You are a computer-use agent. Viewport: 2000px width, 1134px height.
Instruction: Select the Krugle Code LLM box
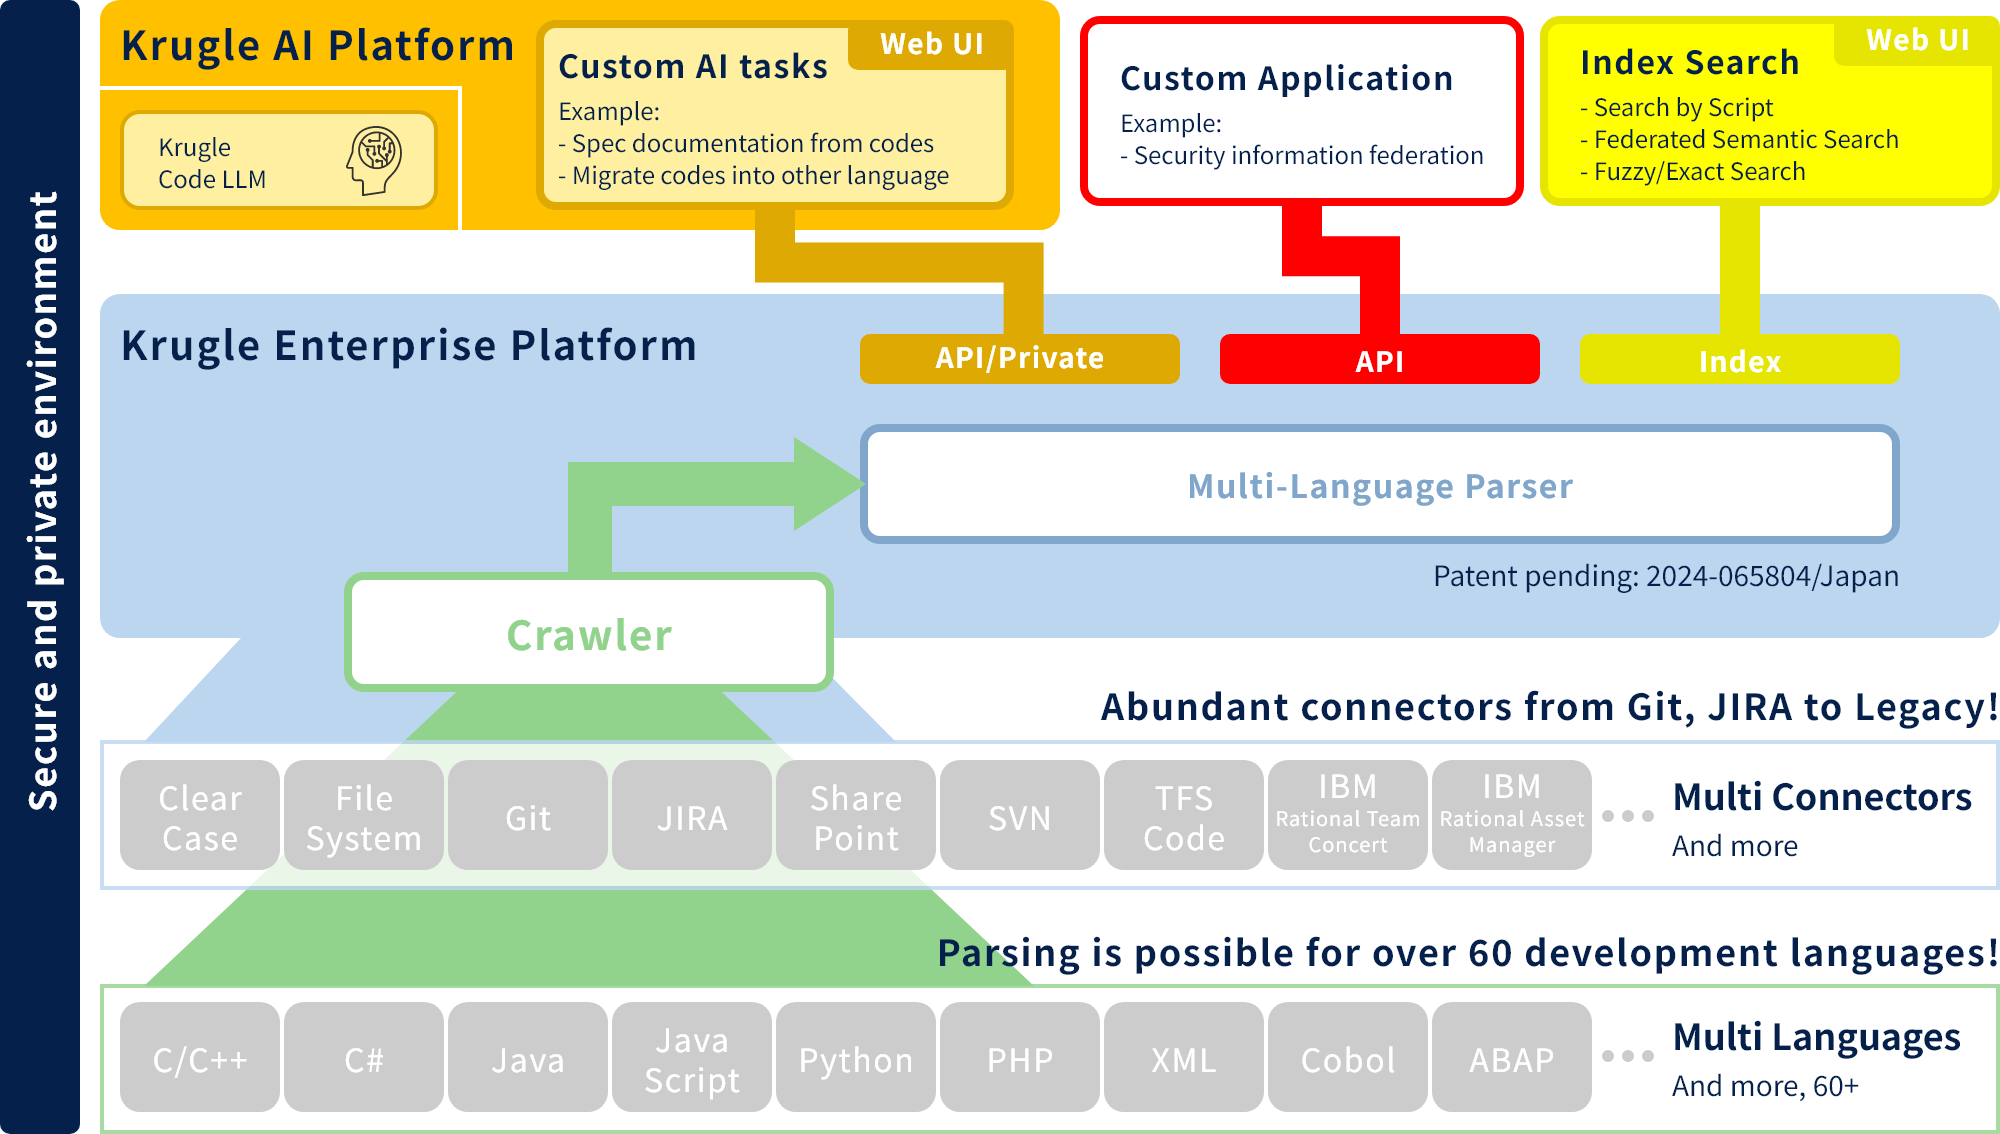pos(279,160)
